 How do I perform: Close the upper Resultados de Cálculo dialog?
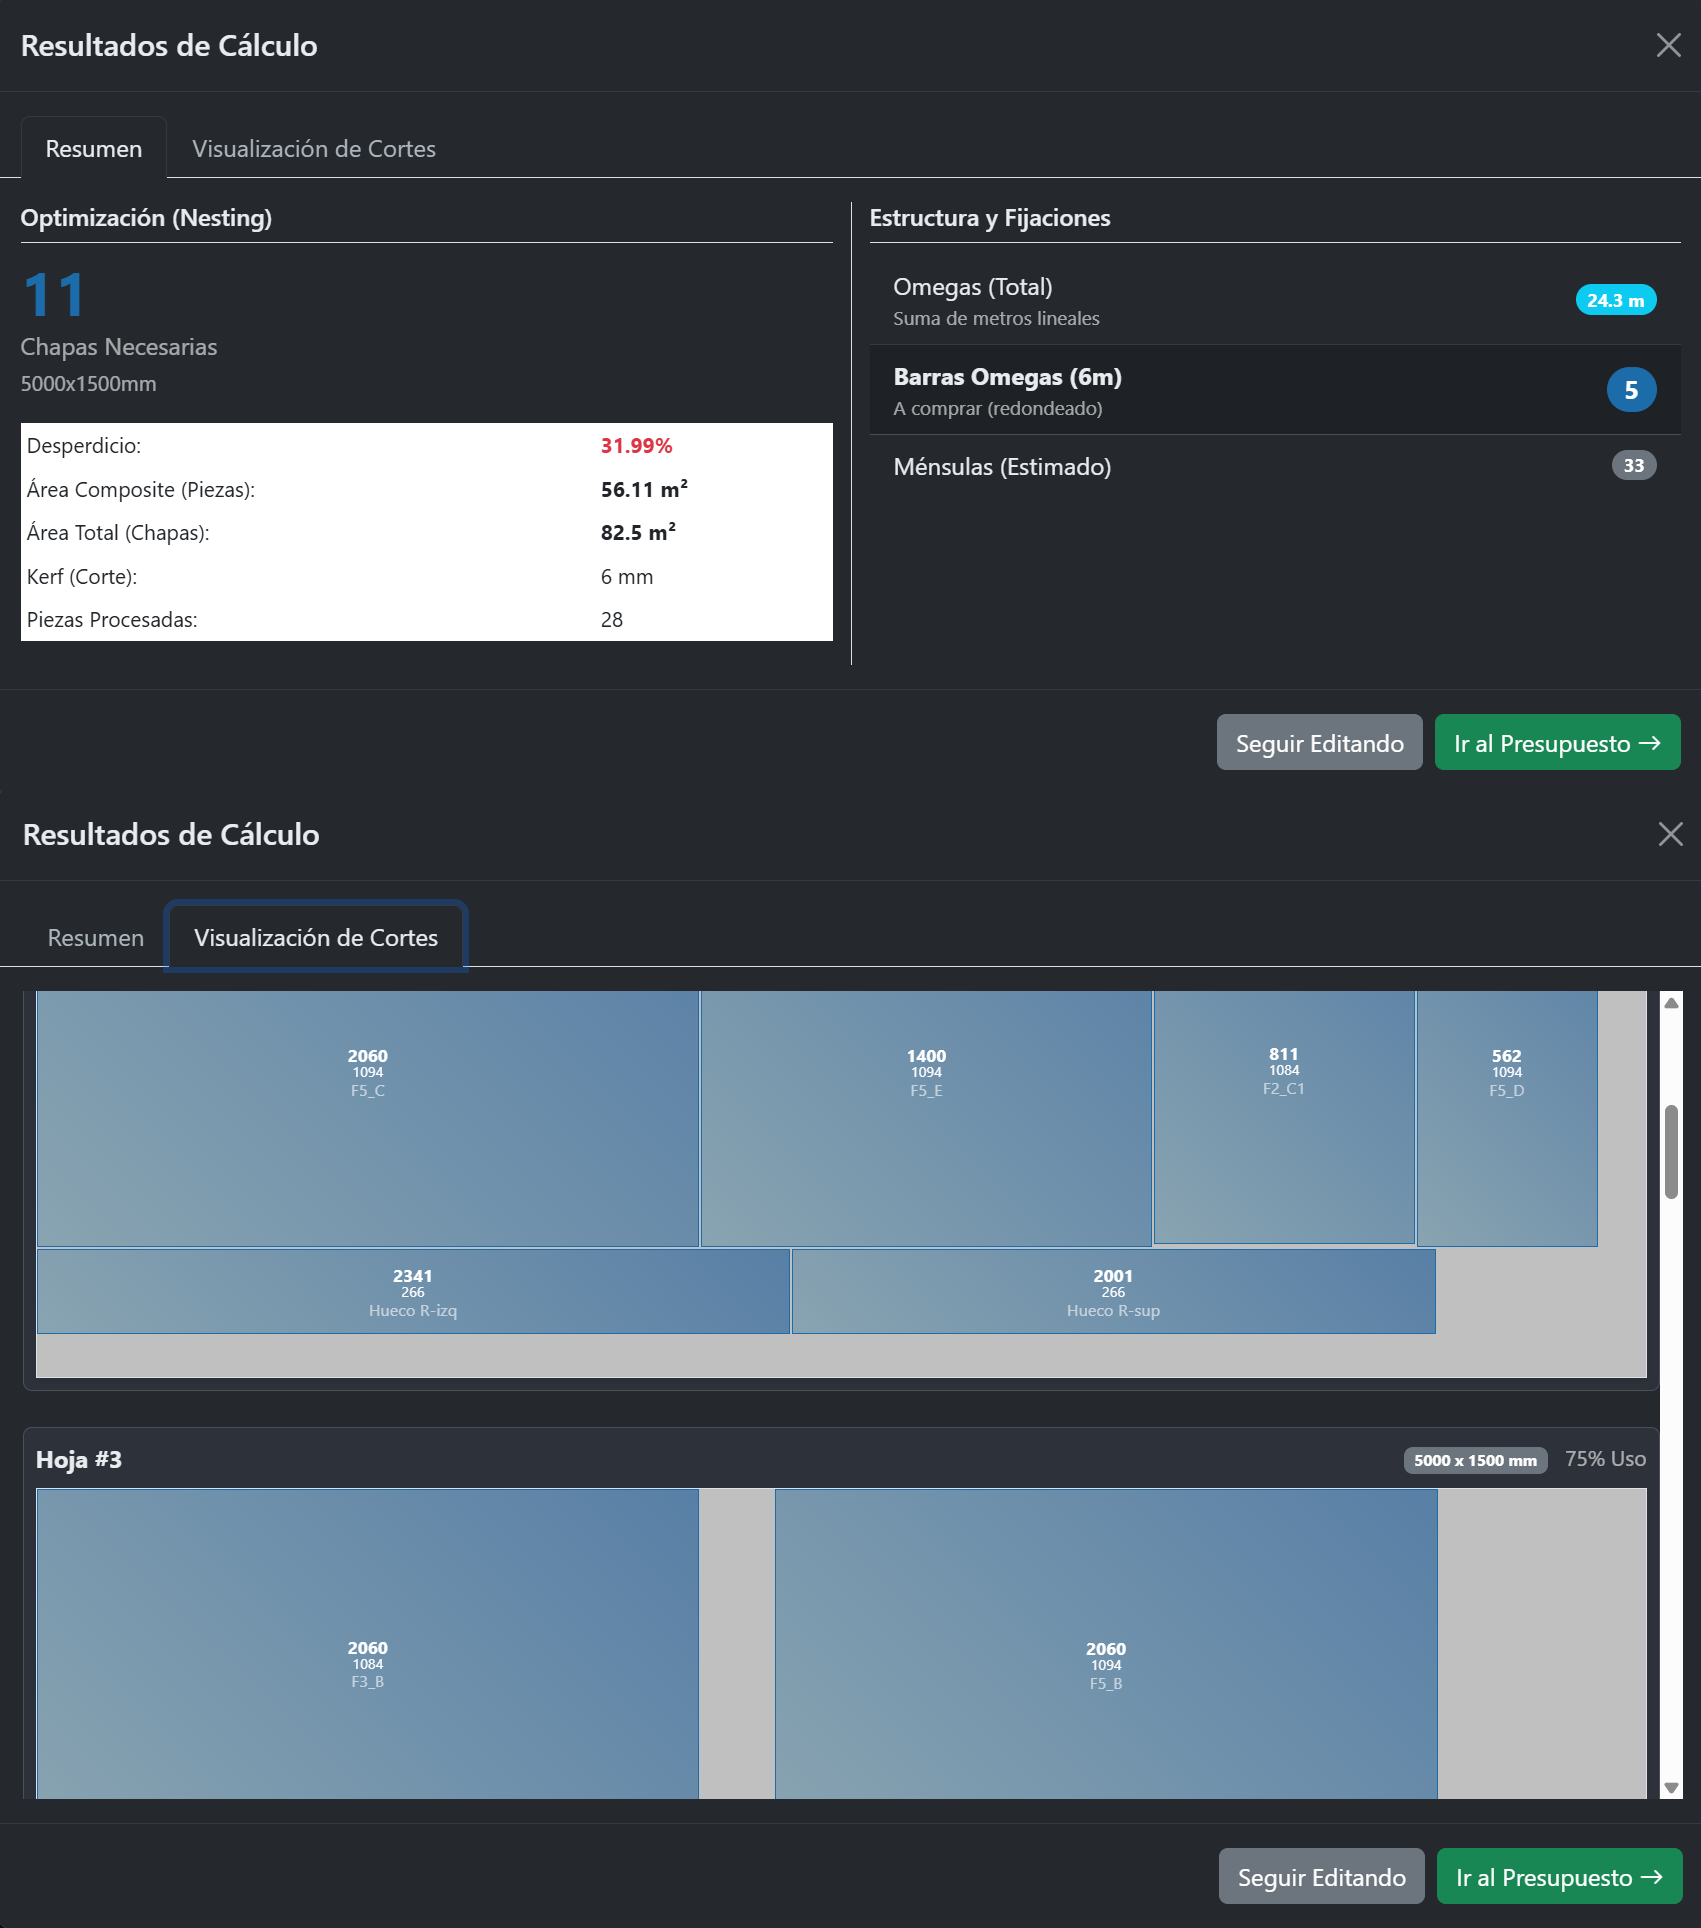(x=1668, y=45)
